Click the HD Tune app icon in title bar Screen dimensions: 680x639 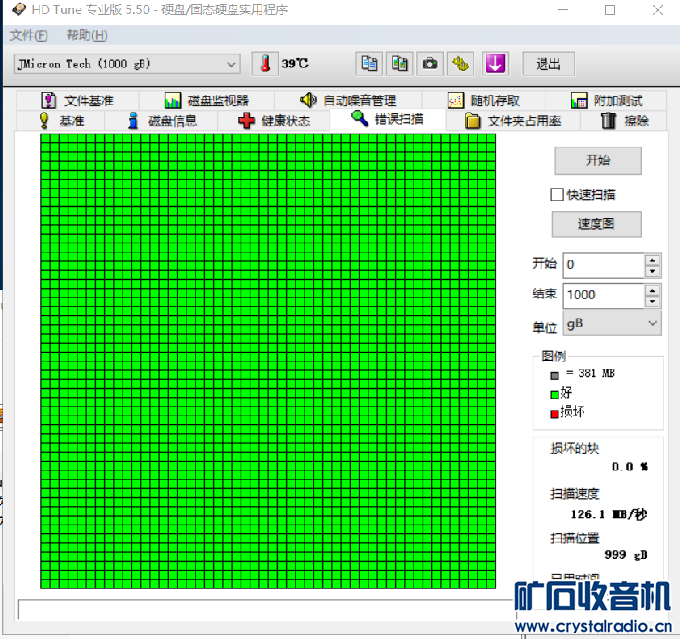tap(19, 10)
